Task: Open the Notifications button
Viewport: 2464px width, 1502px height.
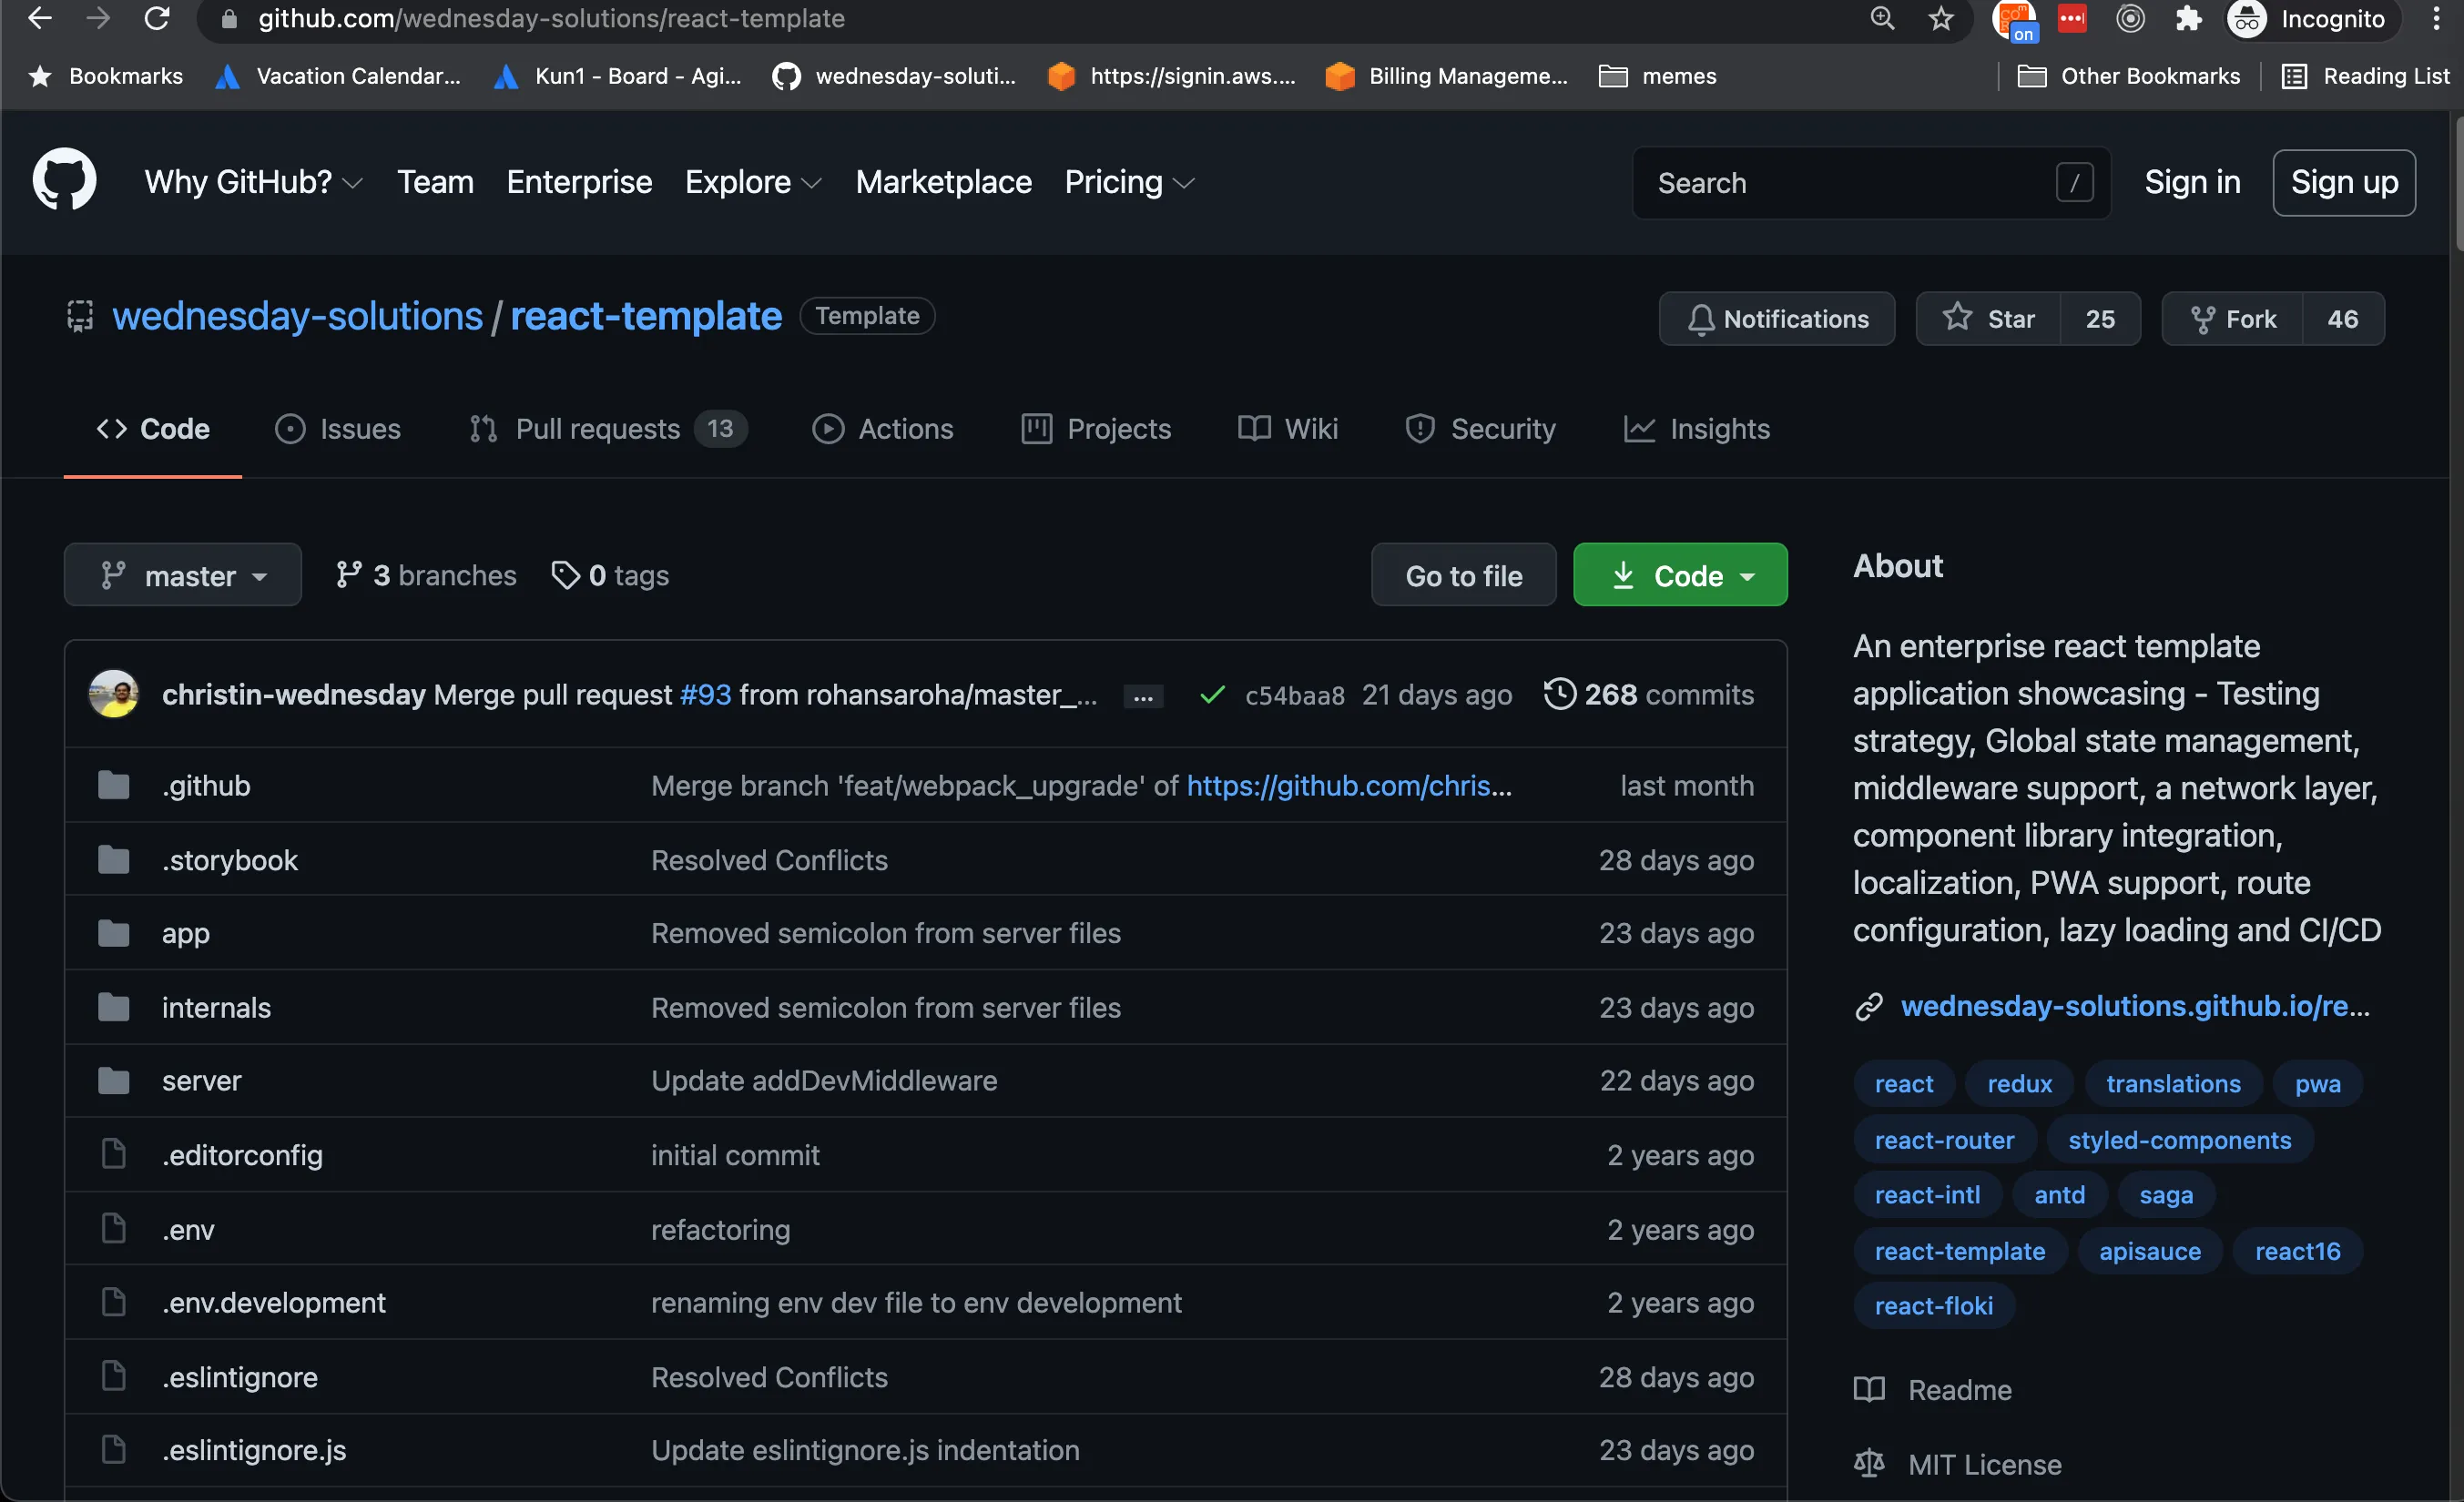Action: coord(1777,319)
